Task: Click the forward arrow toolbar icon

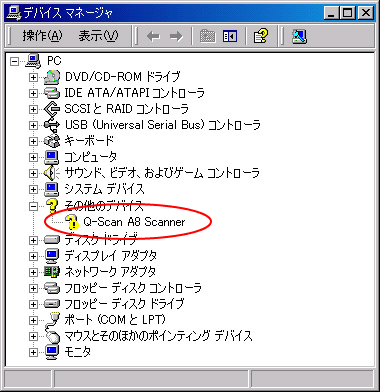Action: click(176, 37)
